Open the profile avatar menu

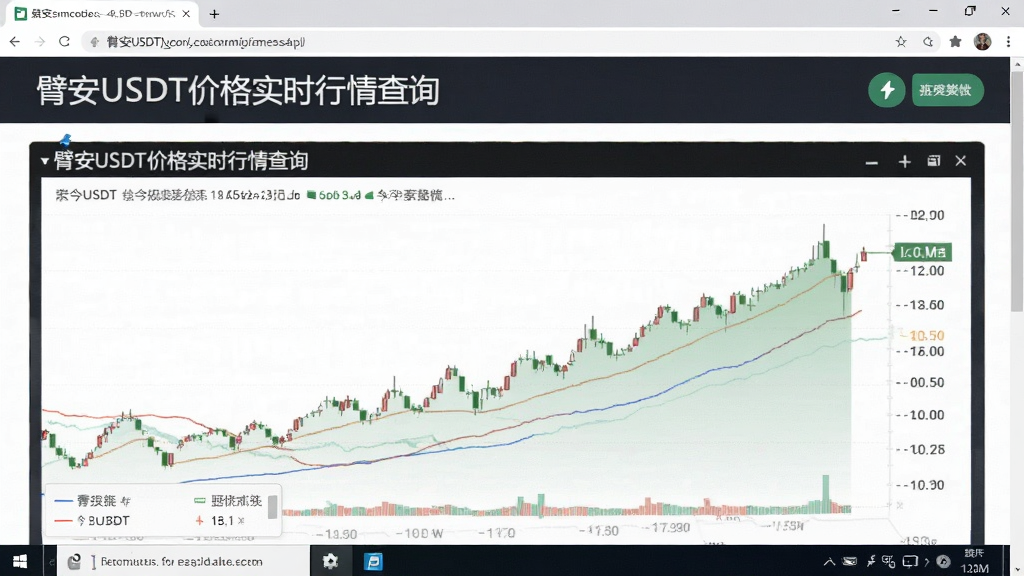pyautogui.click(x=982, y=42)
